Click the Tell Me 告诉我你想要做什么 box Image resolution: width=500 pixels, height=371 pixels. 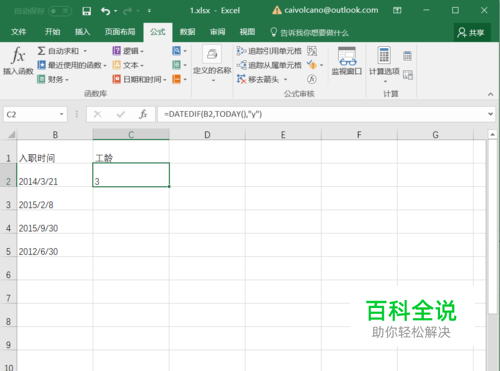tap(309, 32)
